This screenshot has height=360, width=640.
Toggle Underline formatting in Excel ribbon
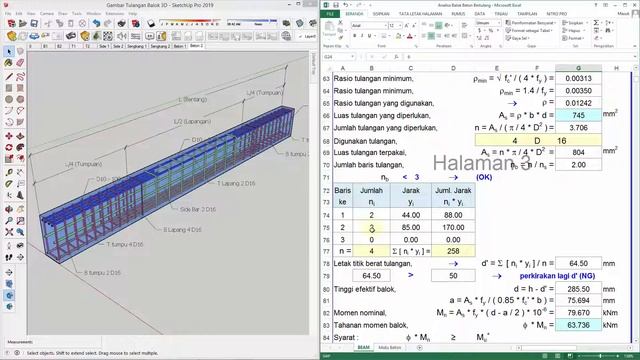(x=369, y=36)
